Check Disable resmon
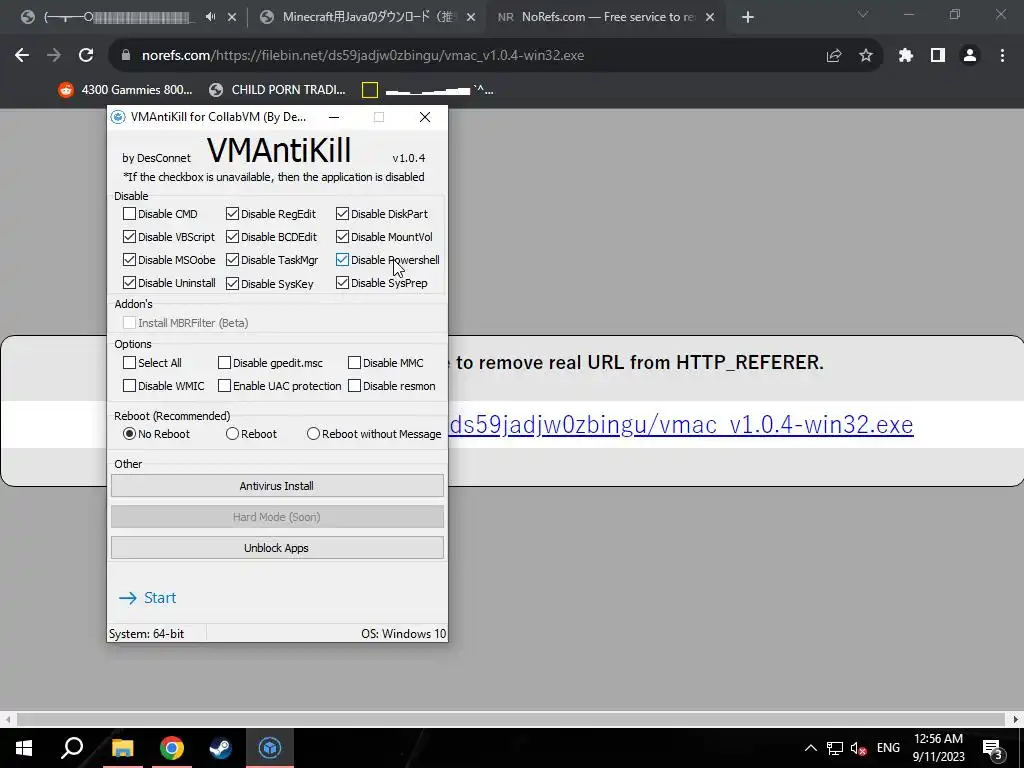Screen dimensions: 1024x768 355,385
